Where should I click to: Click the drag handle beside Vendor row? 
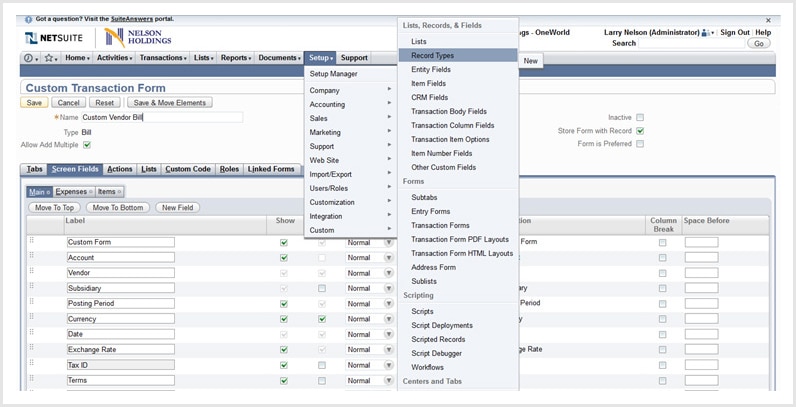31,272
